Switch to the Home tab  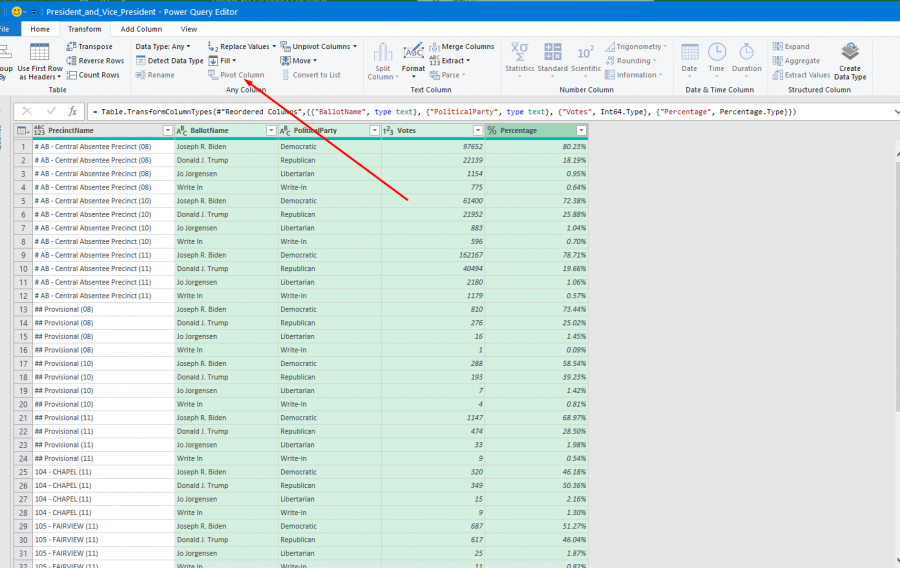40,29
